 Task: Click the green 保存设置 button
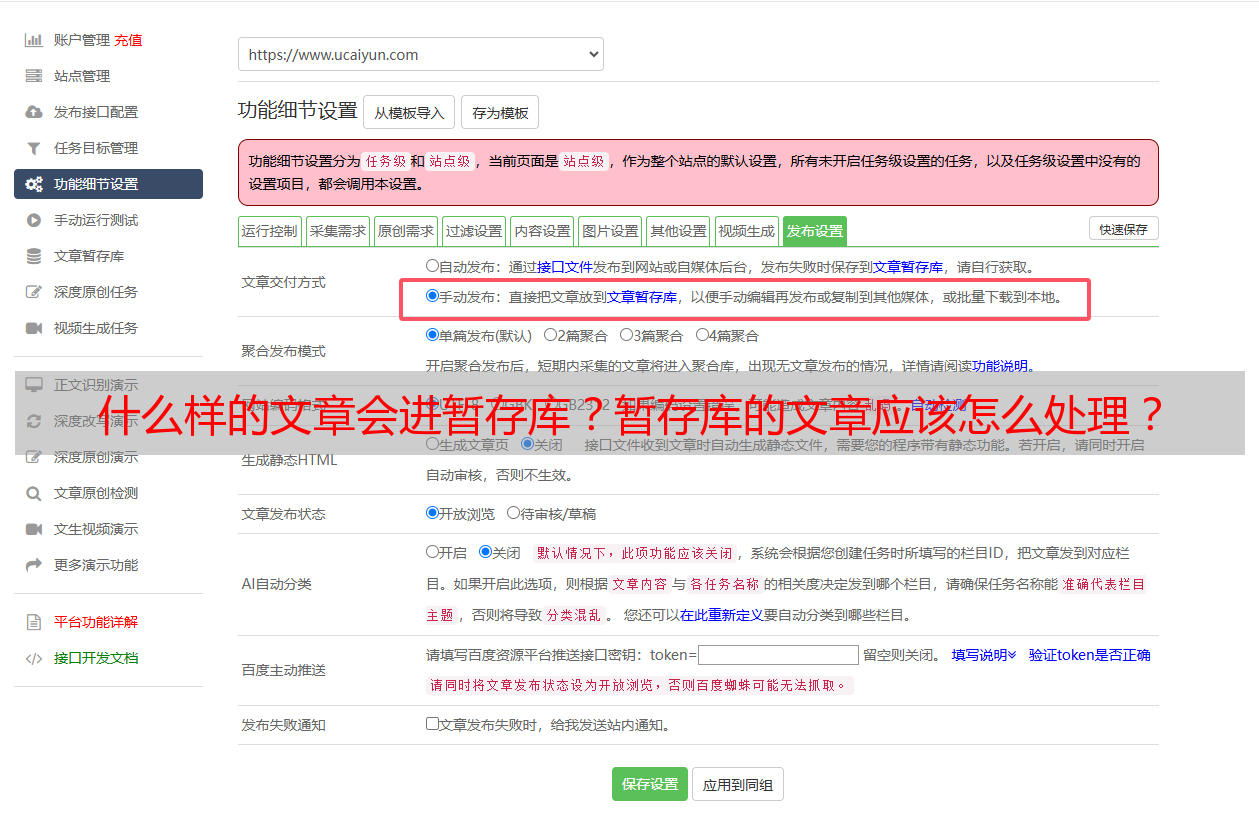point(650,785)
